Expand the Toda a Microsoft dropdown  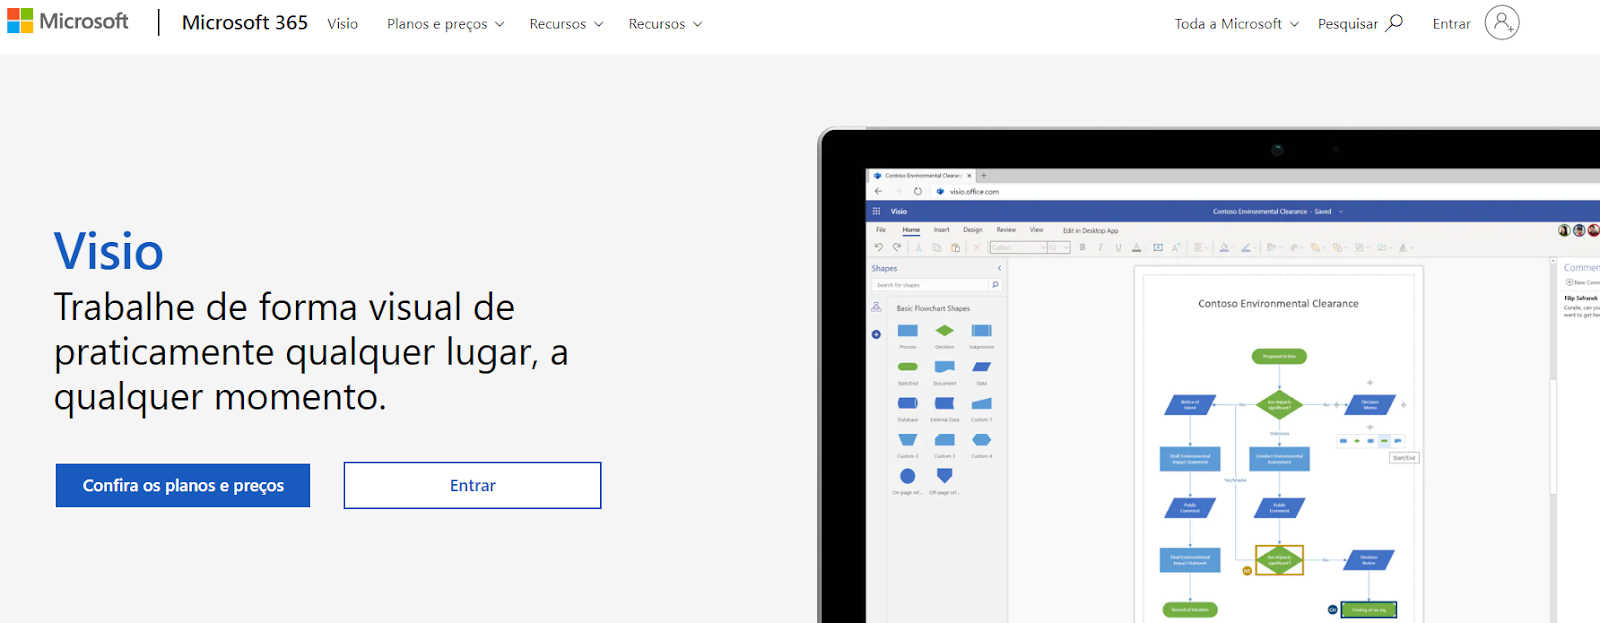click(x=1237, y=24)
